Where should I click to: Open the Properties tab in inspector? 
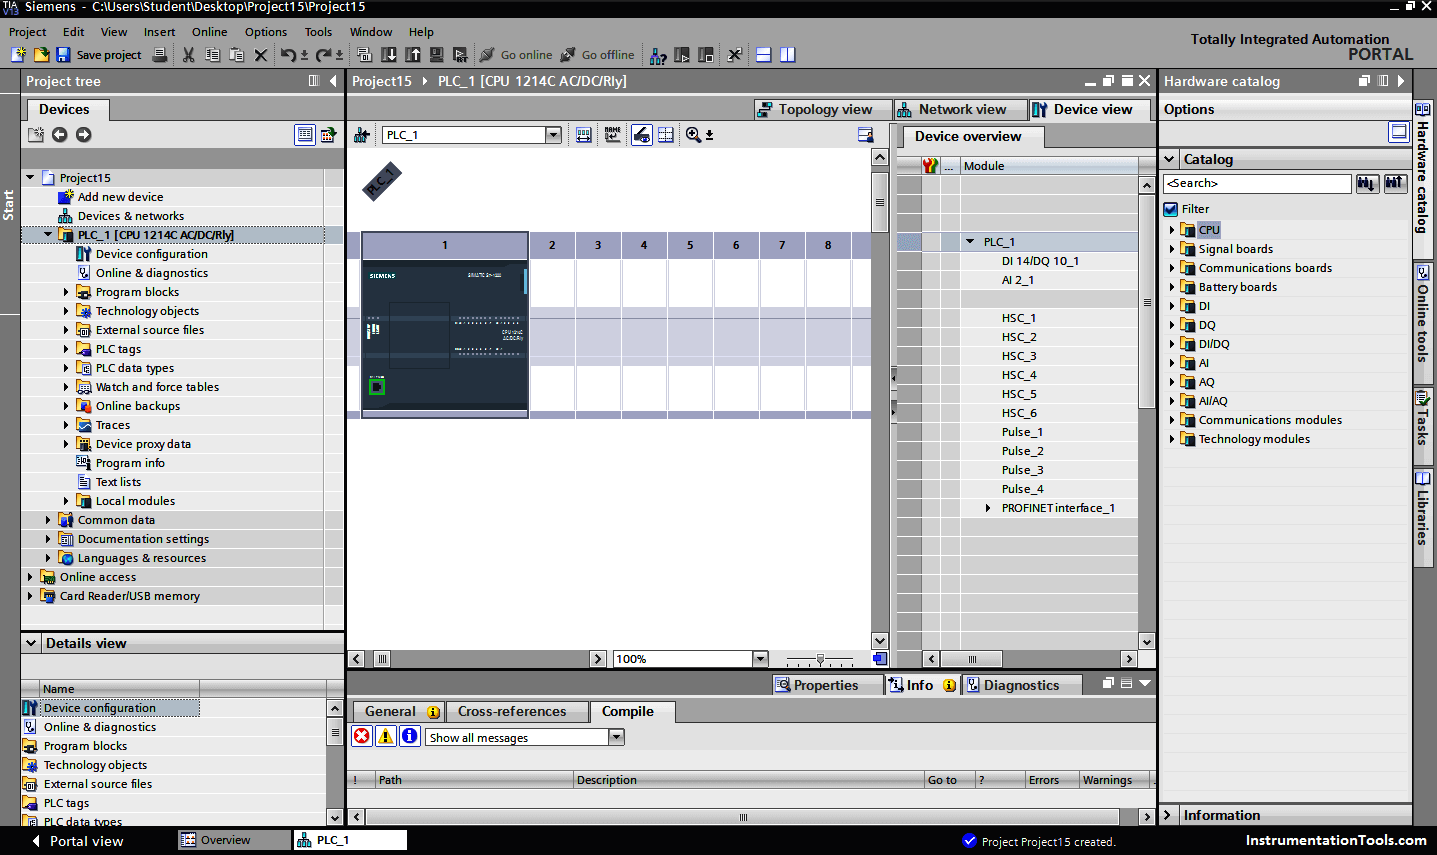pyautogui.click(x=827, y=685)
